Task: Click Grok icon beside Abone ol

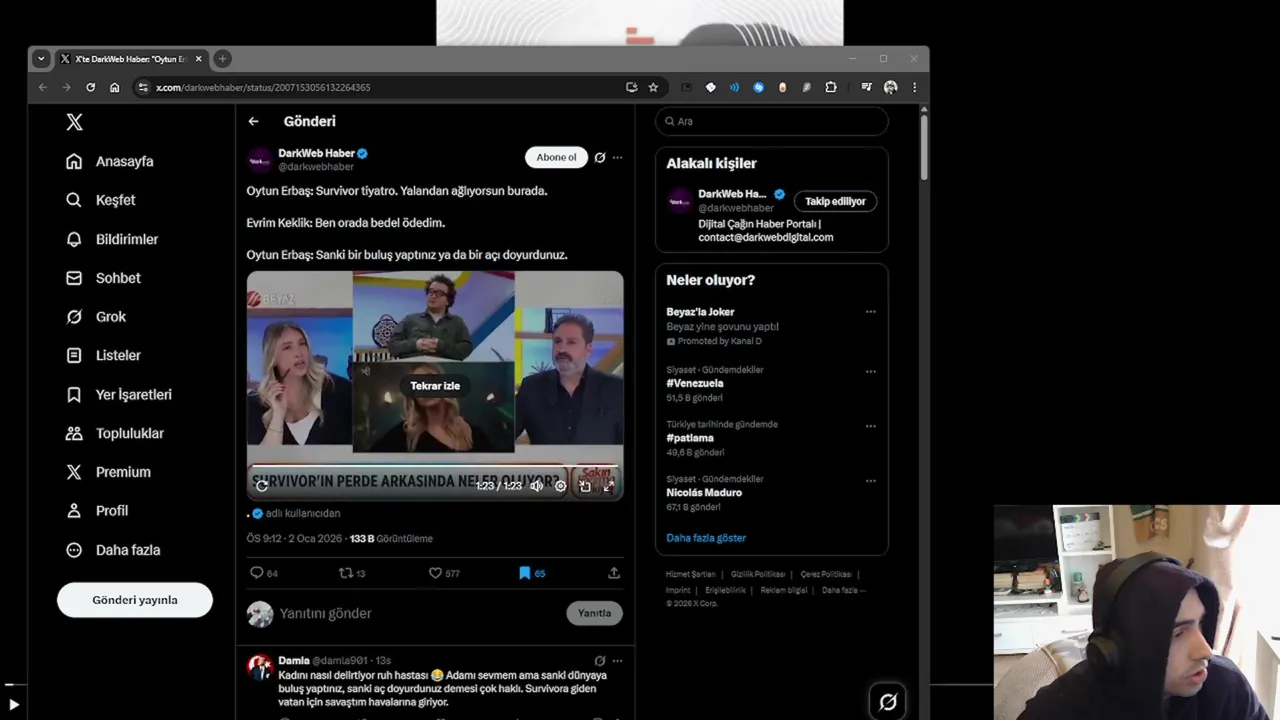Action: pyautogui.click(x=600, y=157)
